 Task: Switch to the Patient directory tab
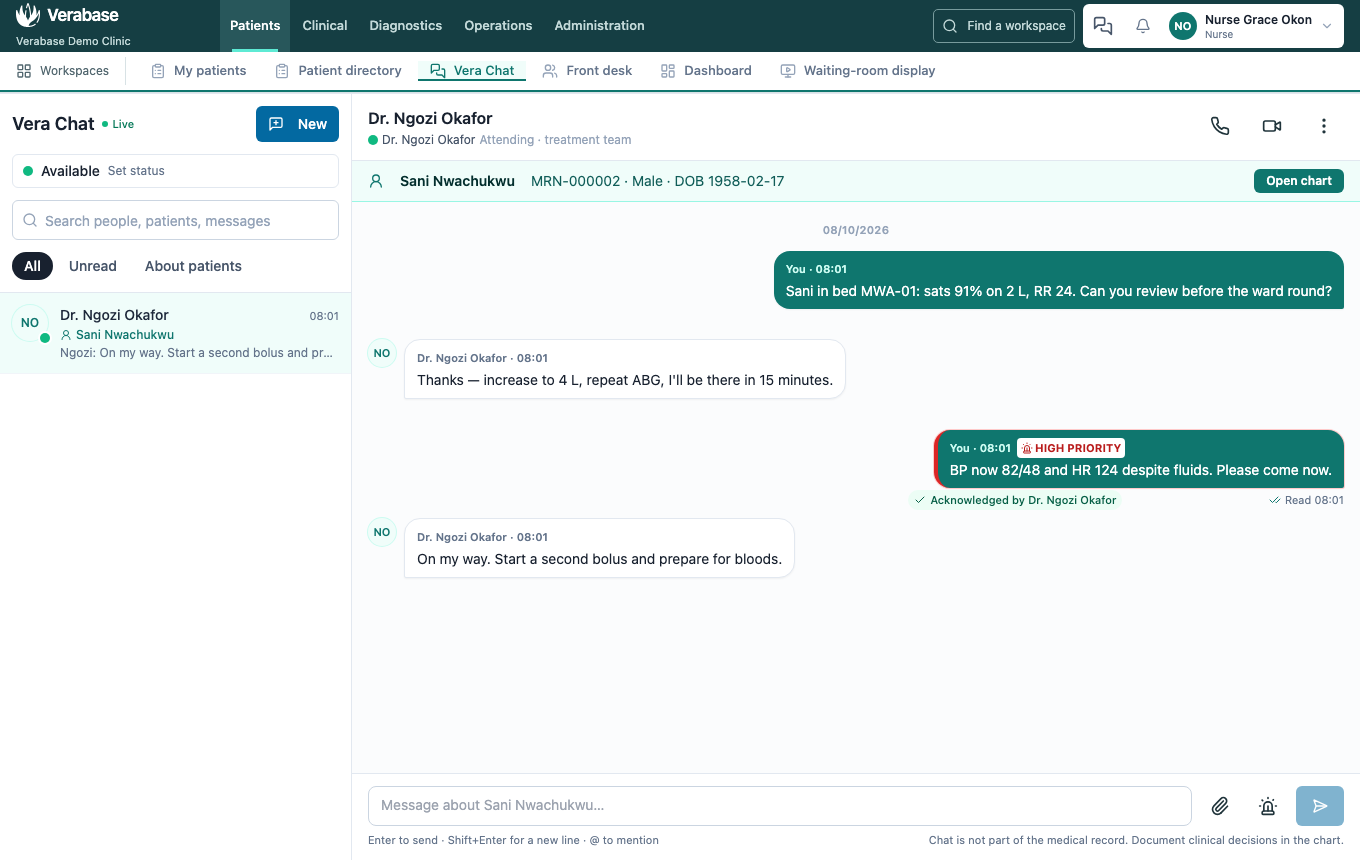[338, 71]
